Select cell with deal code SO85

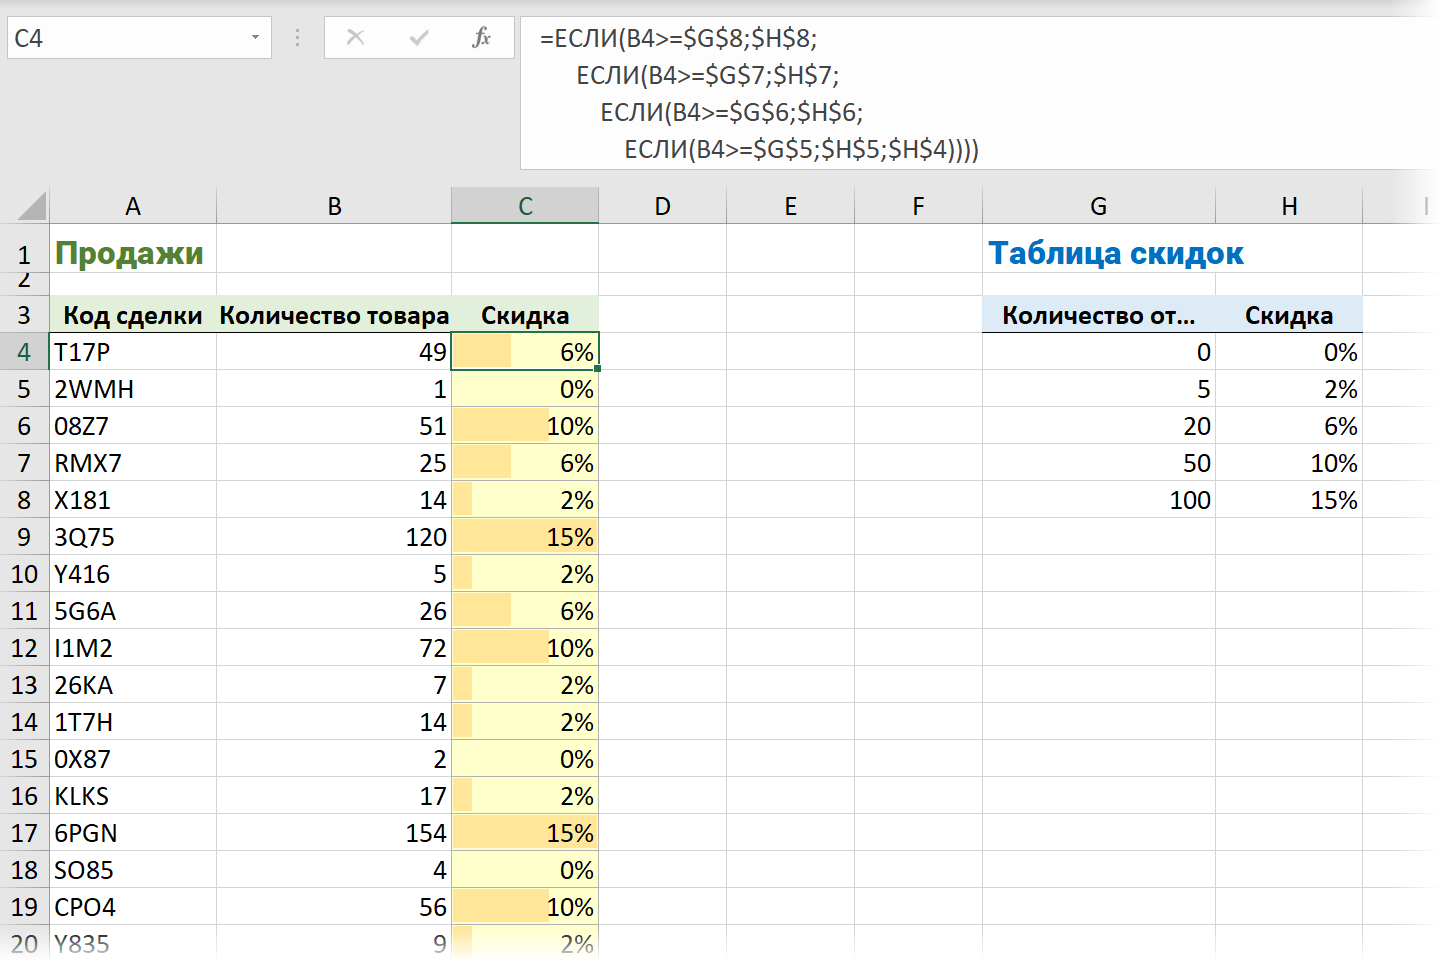(133, 870)
